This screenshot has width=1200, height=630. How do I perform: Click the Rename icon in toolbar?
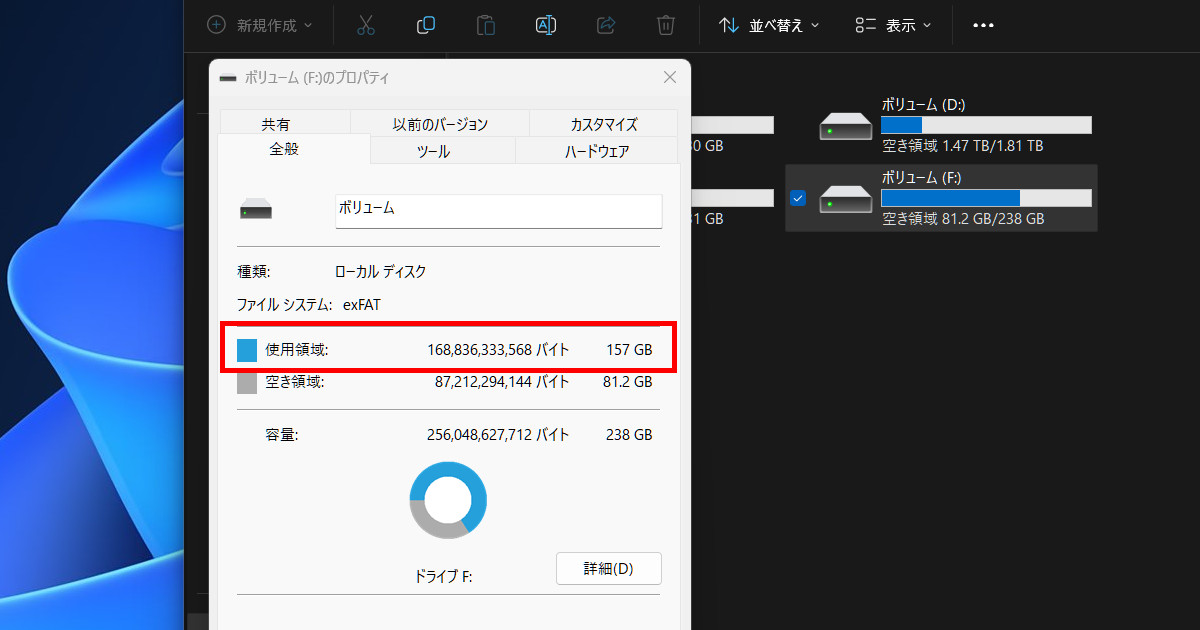click(546, 25)
